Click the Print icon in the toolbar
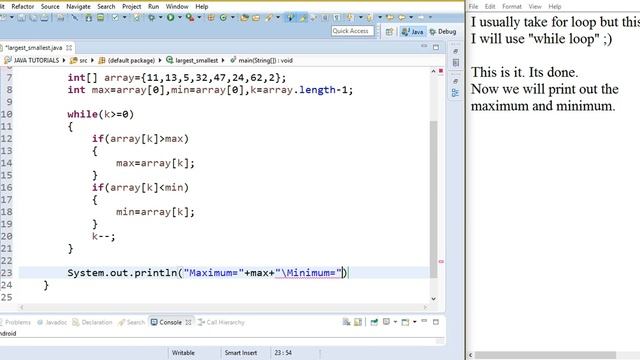 click(x=60, y=18)
